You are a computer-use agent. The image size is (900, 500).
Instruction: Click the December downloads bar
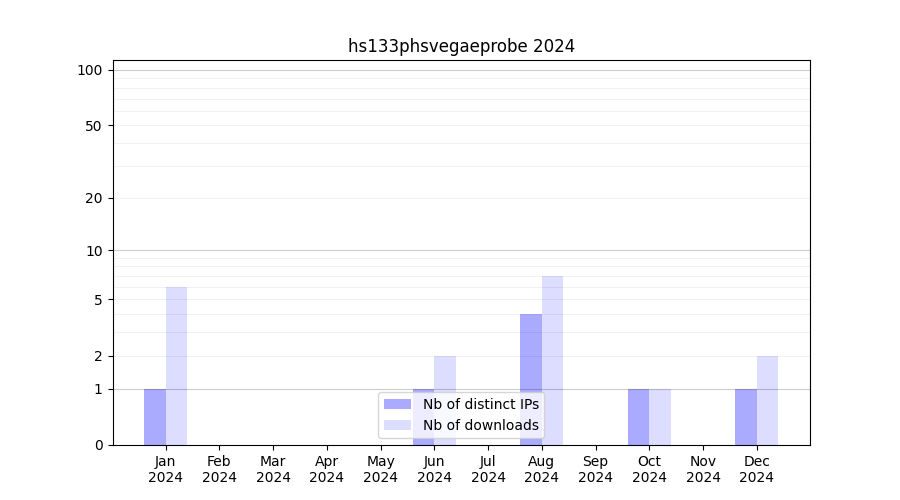pos(767,400)
